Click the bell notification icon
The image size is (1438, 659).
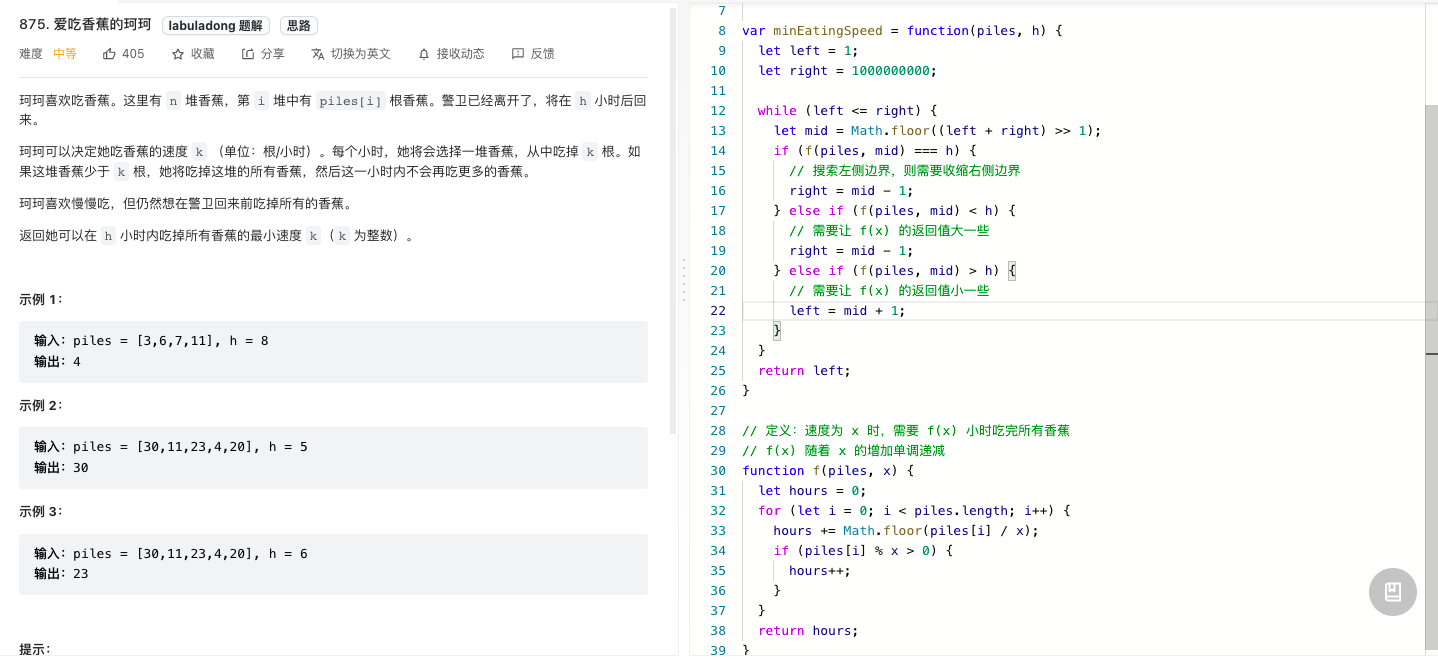[x=424, y=54]
